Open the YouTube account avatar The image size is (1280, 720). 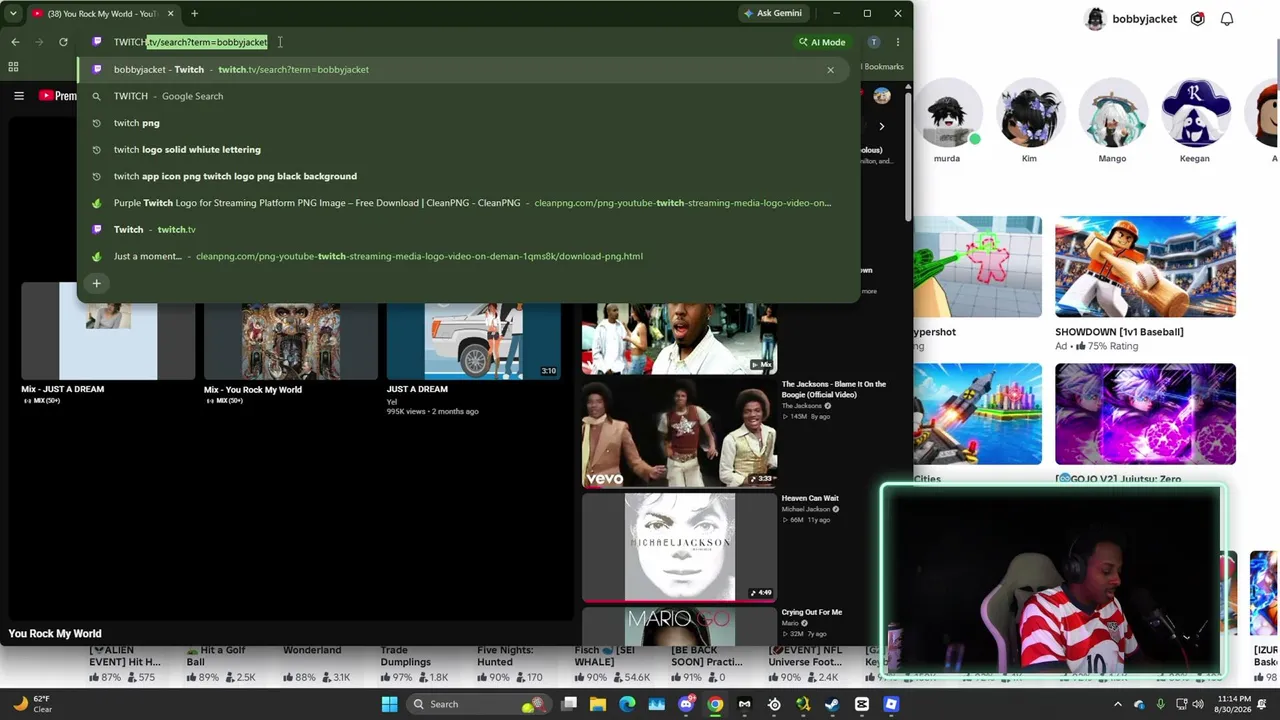(x=881, y=96)
